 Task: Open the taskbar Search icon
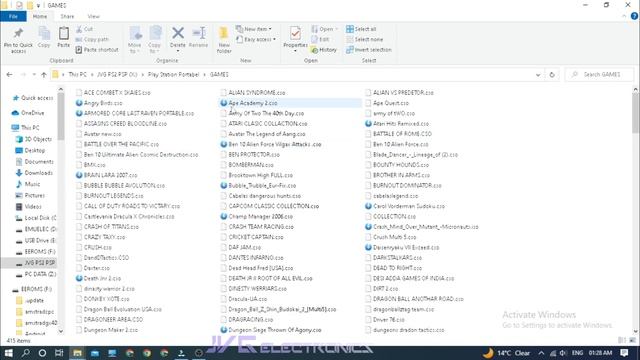coord(25,353)
